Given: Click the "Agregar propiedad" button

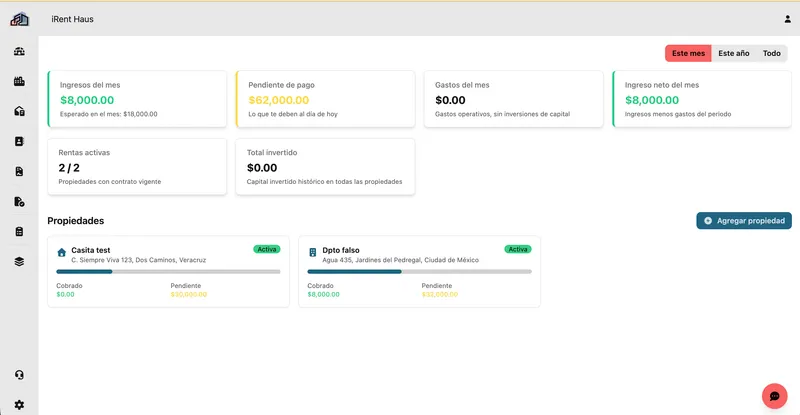Looking at the screenshot, I should click(x=744, y=221).
